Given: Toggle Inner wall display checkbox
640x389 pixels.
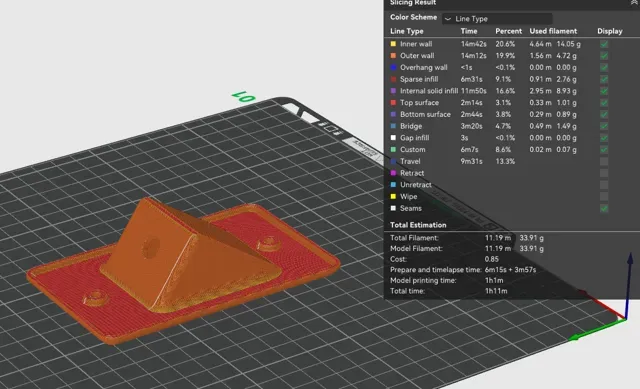Looking at the screenshot, I should pos(604,44).
